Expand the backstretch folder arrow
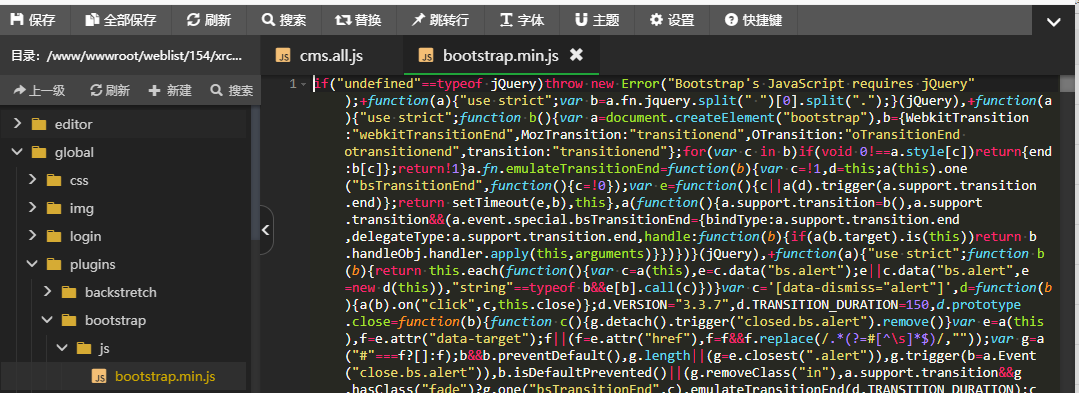1079x393 pixels. 47,292
